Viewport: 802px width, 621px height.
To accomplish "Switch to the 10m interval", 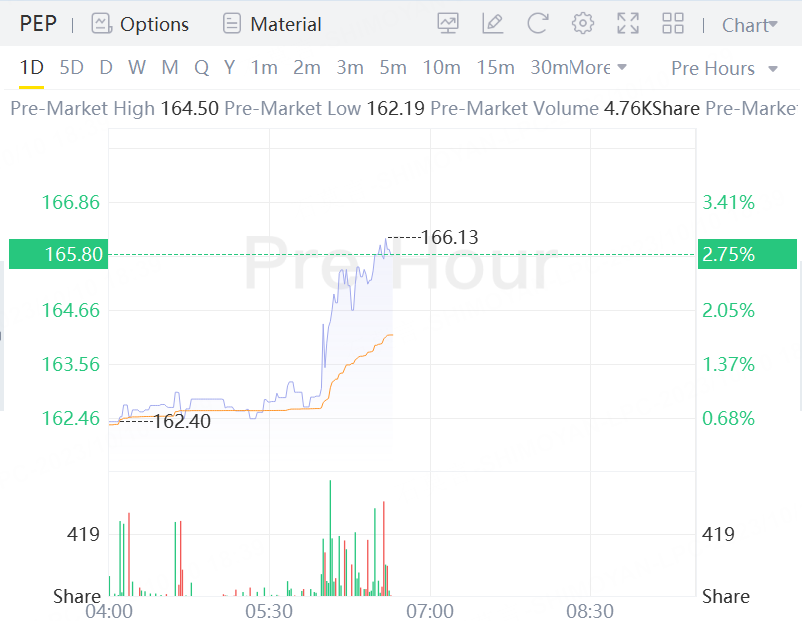I will click(441, 68).
